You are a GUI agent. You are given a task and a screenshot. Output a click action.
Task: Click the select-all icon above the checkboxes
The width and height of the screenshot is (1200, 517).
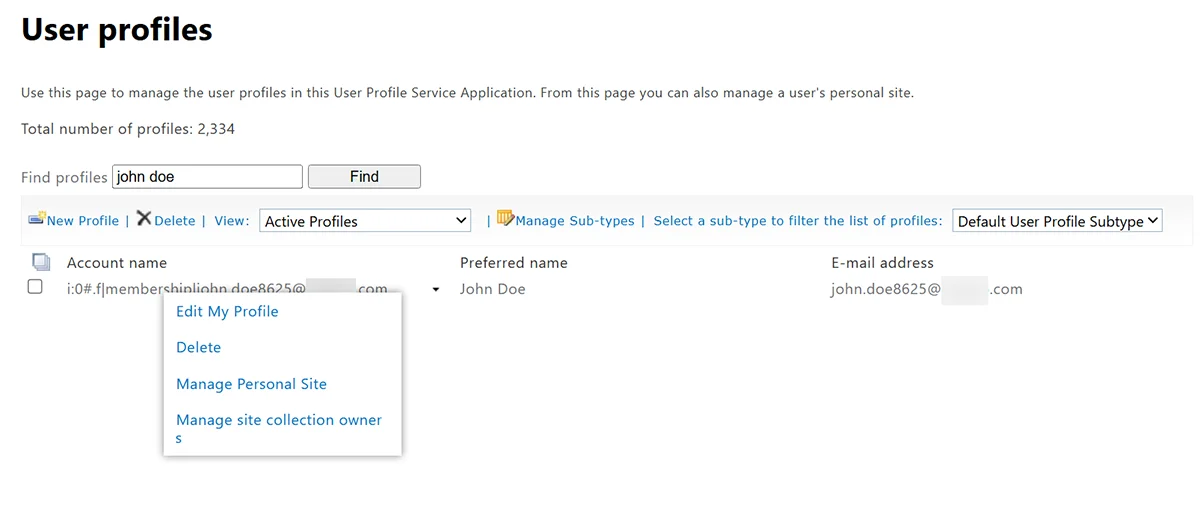pos(41,263)
